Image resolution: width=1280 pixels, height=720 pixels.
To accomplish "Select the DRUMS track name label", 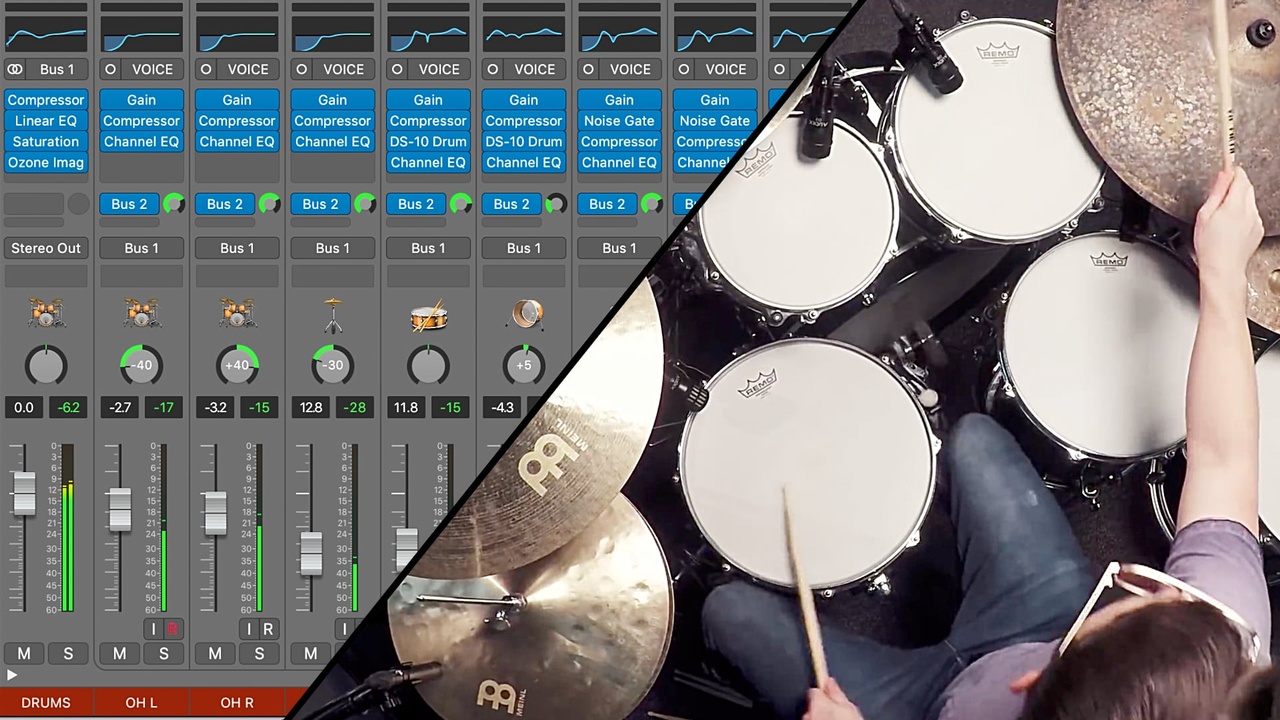I will (x=46, y=703).
